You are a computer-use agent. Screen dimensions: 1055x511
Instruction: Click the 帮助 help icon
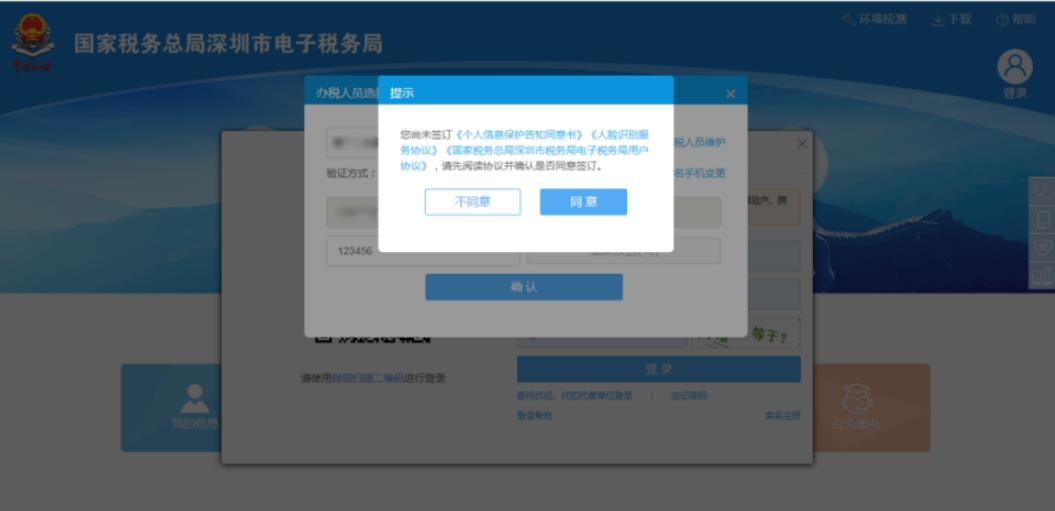tap(1001, 20)
